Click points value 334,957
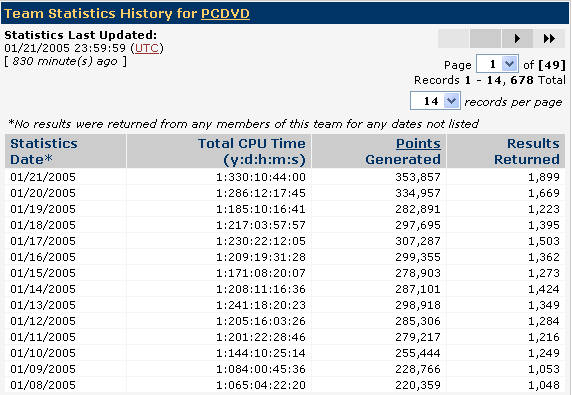 click(x=418, y=193)
